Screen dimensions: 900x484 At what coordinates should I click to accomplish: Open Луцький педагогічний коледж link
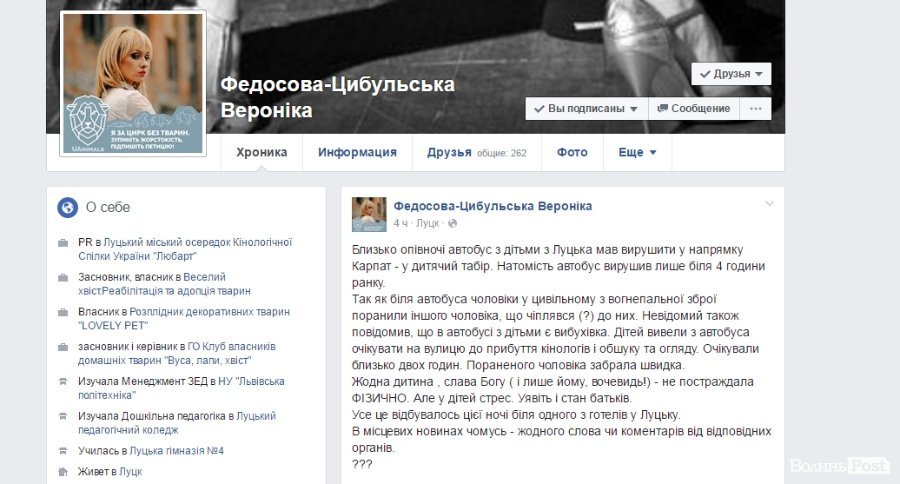pos(177,423)
